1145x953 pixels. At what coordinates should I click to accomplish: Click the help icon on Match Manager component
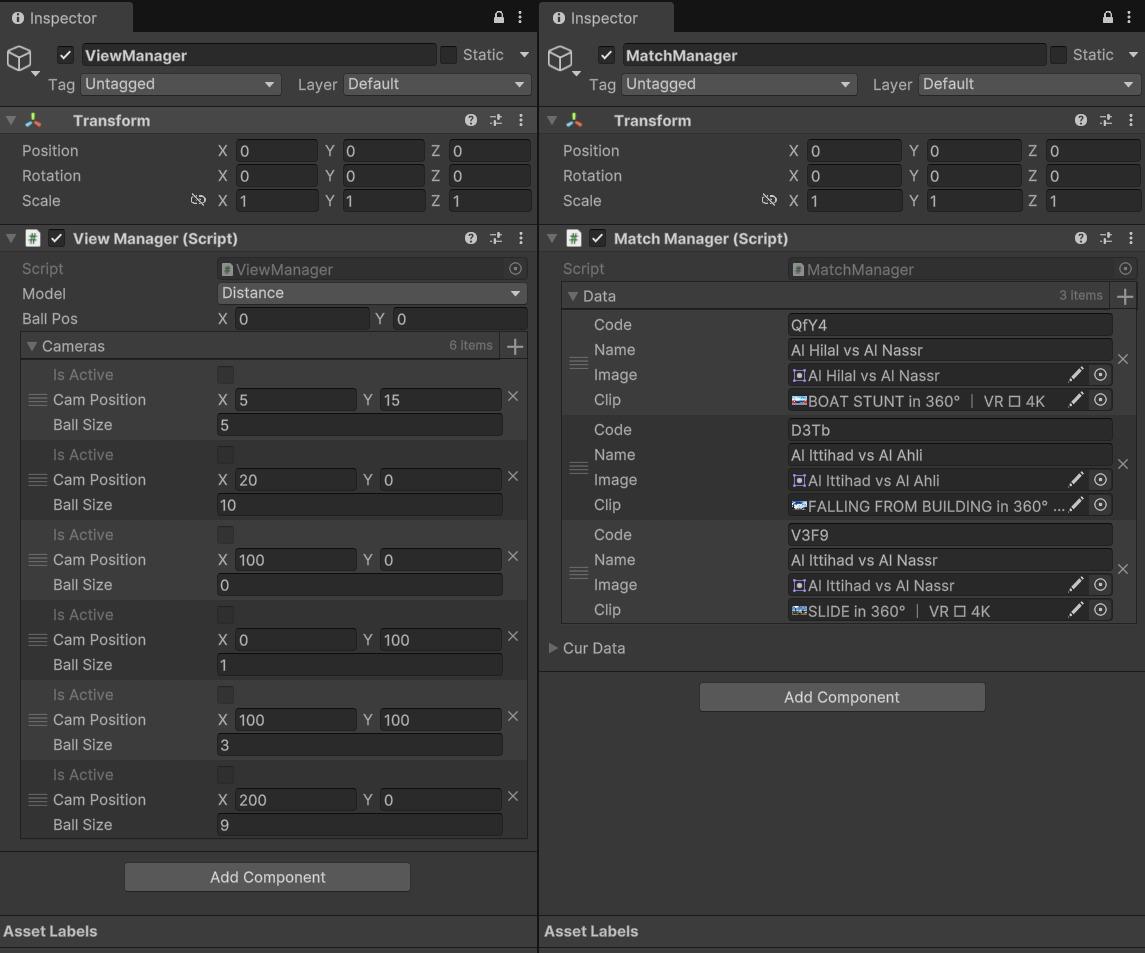point(1081,238)
